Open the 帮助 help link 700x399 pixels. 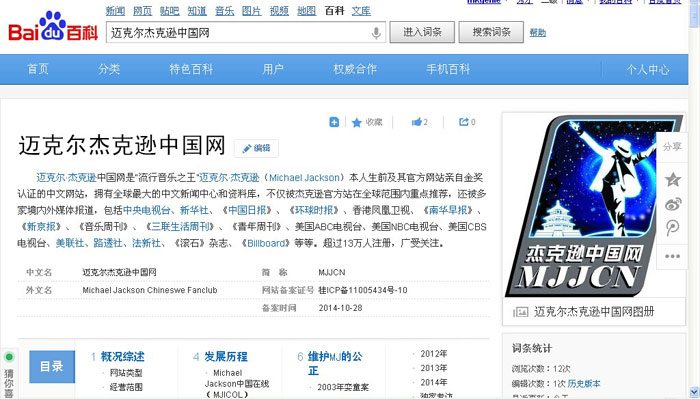pos(538,33)
